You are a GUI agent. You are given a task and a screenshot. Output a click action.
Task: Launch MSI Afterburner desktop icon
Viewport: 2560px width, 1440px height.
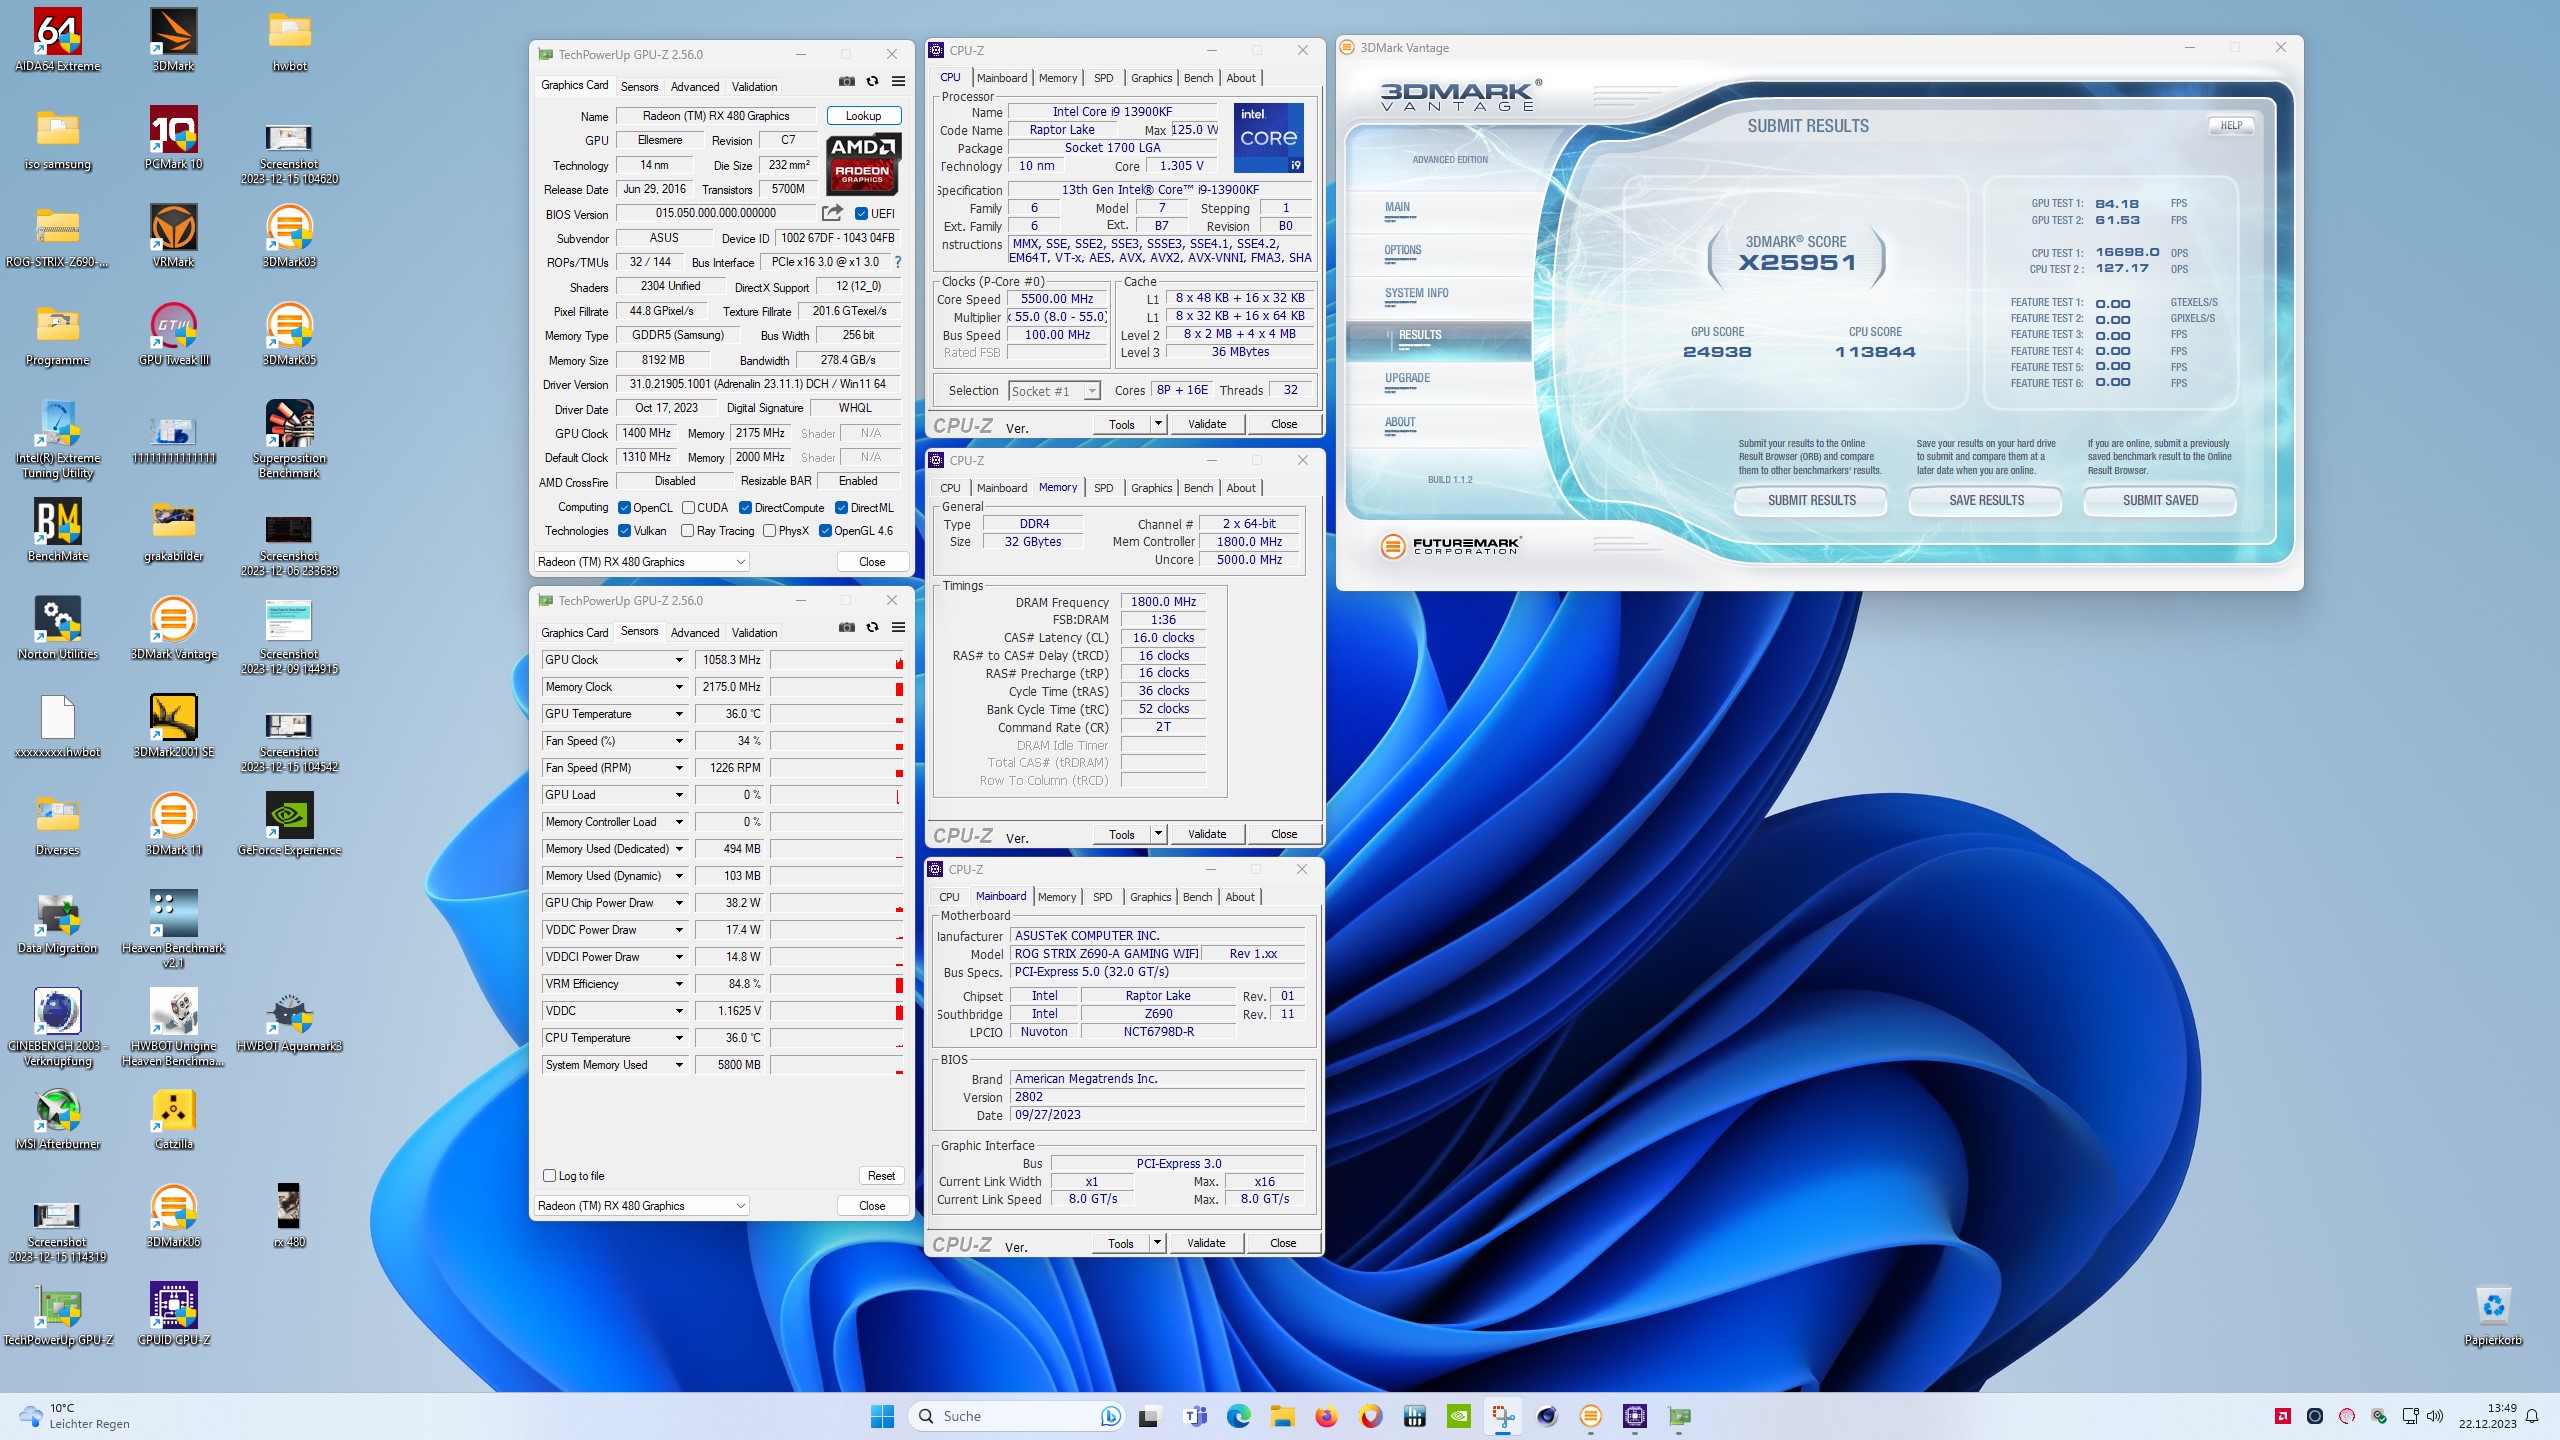tap(57, 1118)
